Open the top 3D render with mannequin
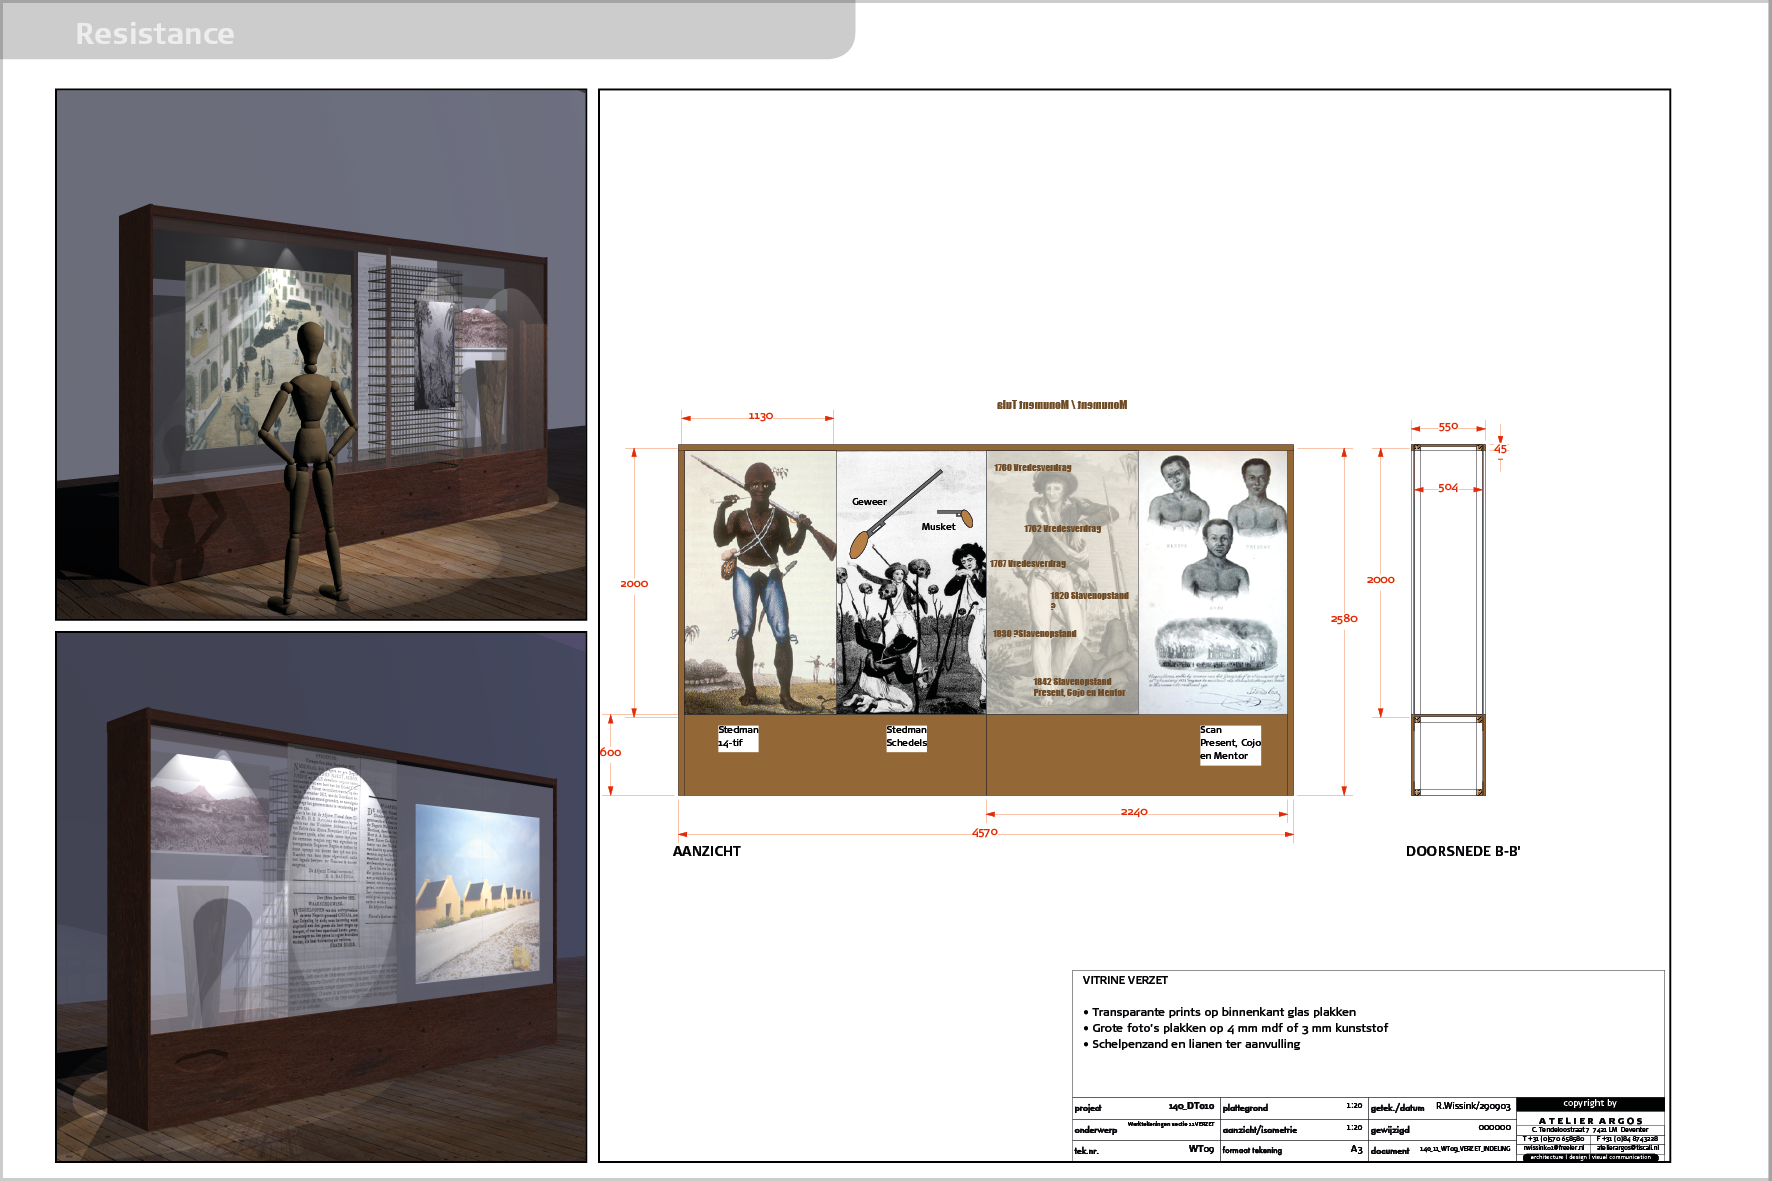This screenshot has width=1772, height=1181. coord(321,355)
